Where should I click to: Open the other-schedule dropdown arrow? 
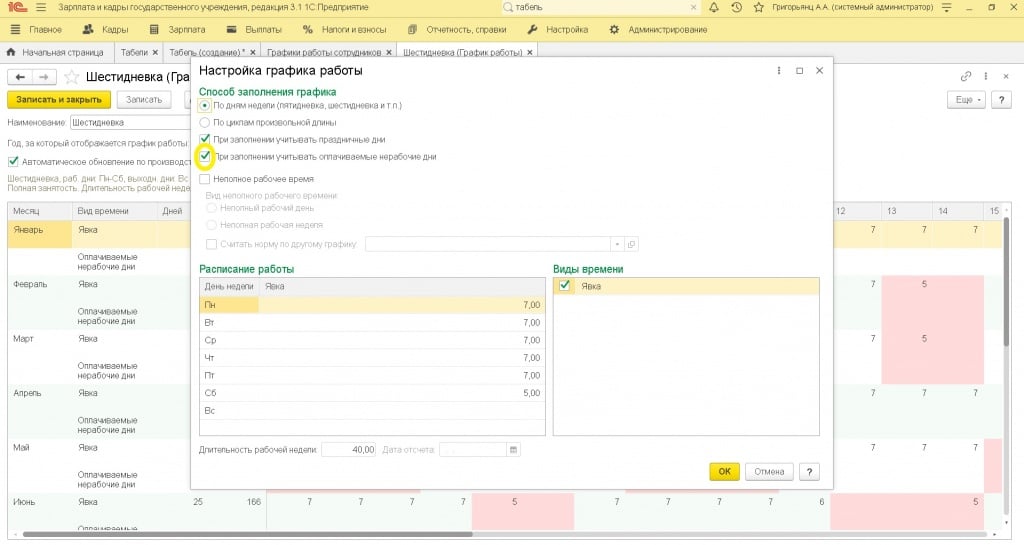(x=618, y=244)
